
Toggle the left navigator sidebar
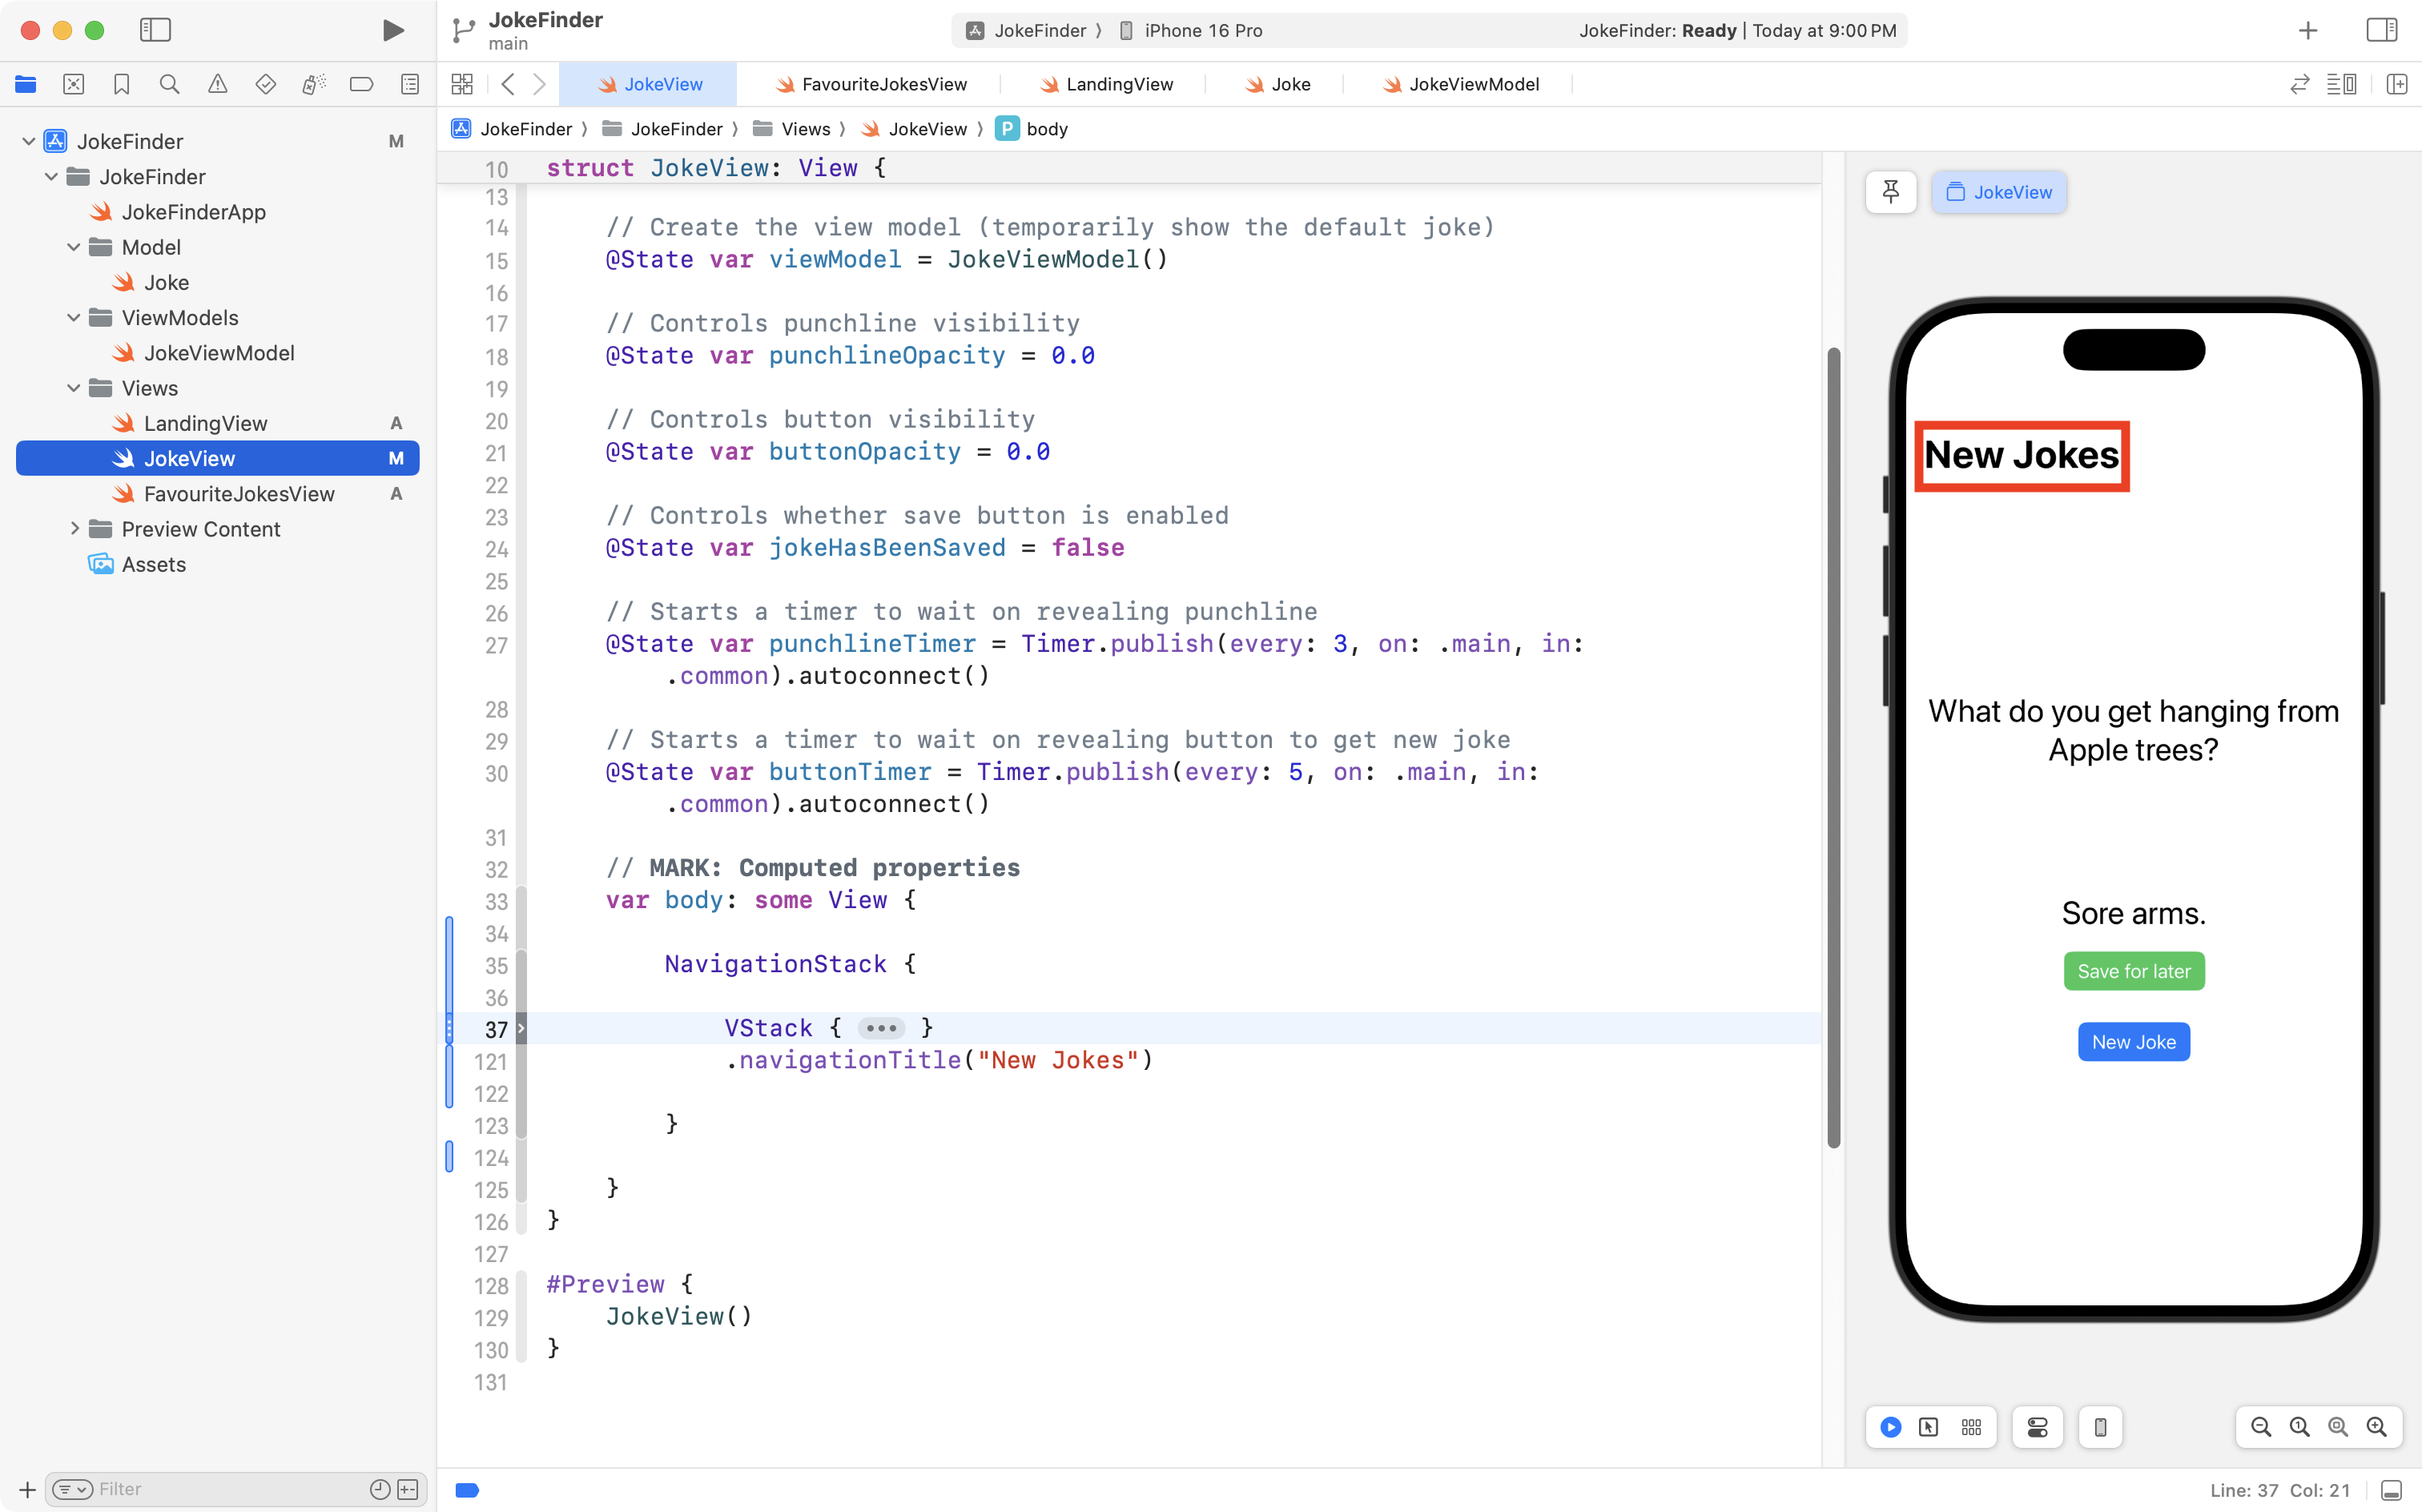click(155, 30)
